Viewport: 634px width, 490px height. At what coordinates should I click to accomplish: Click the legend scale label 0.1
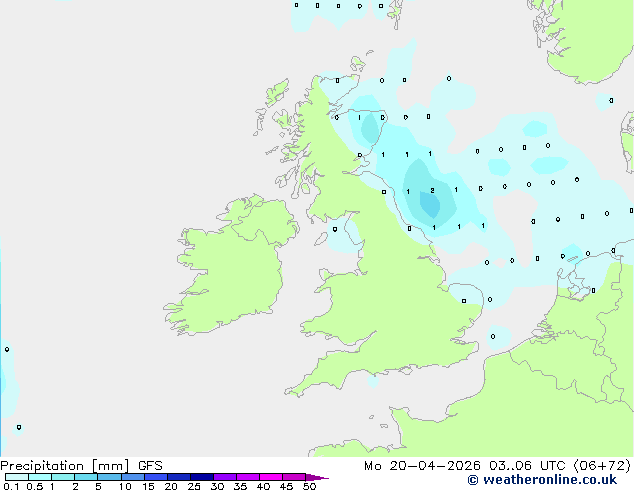11,486
